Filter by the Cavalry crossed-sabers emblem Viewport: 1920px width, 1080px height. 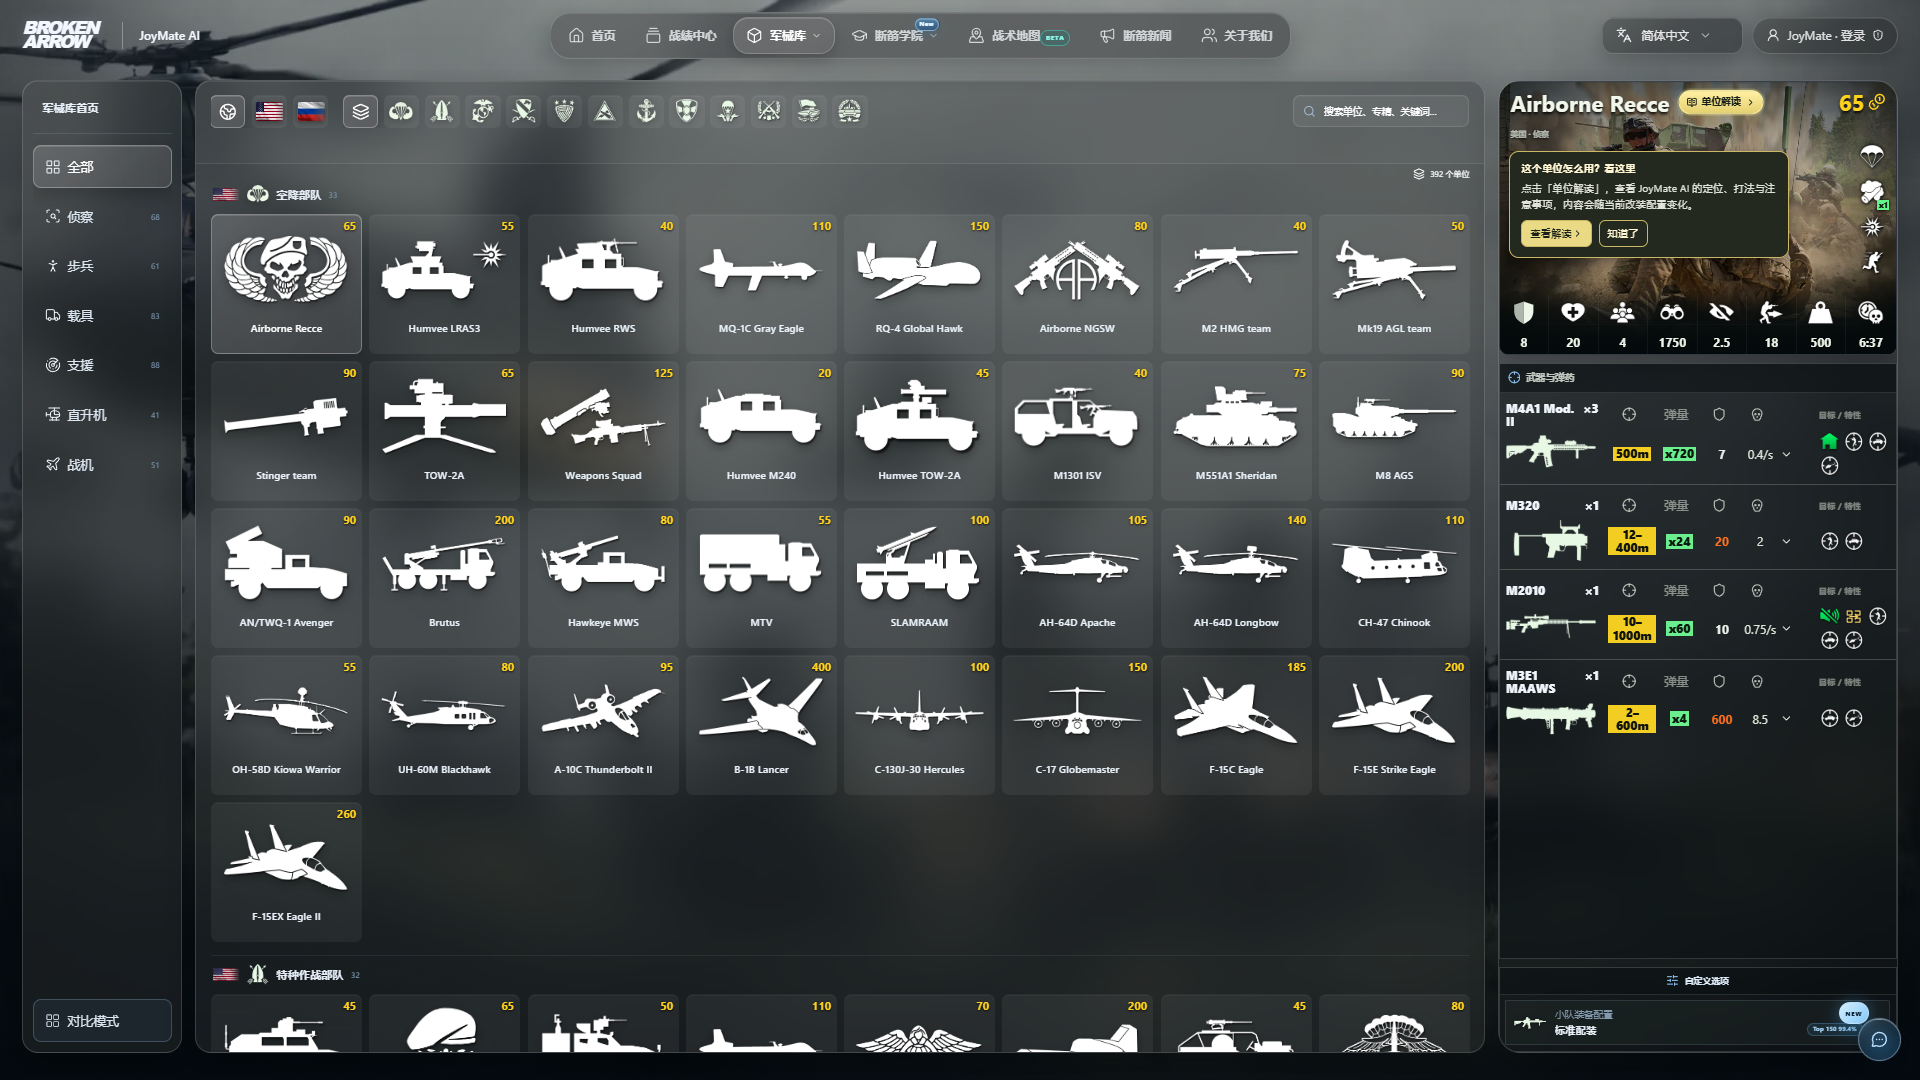(523, 111)
